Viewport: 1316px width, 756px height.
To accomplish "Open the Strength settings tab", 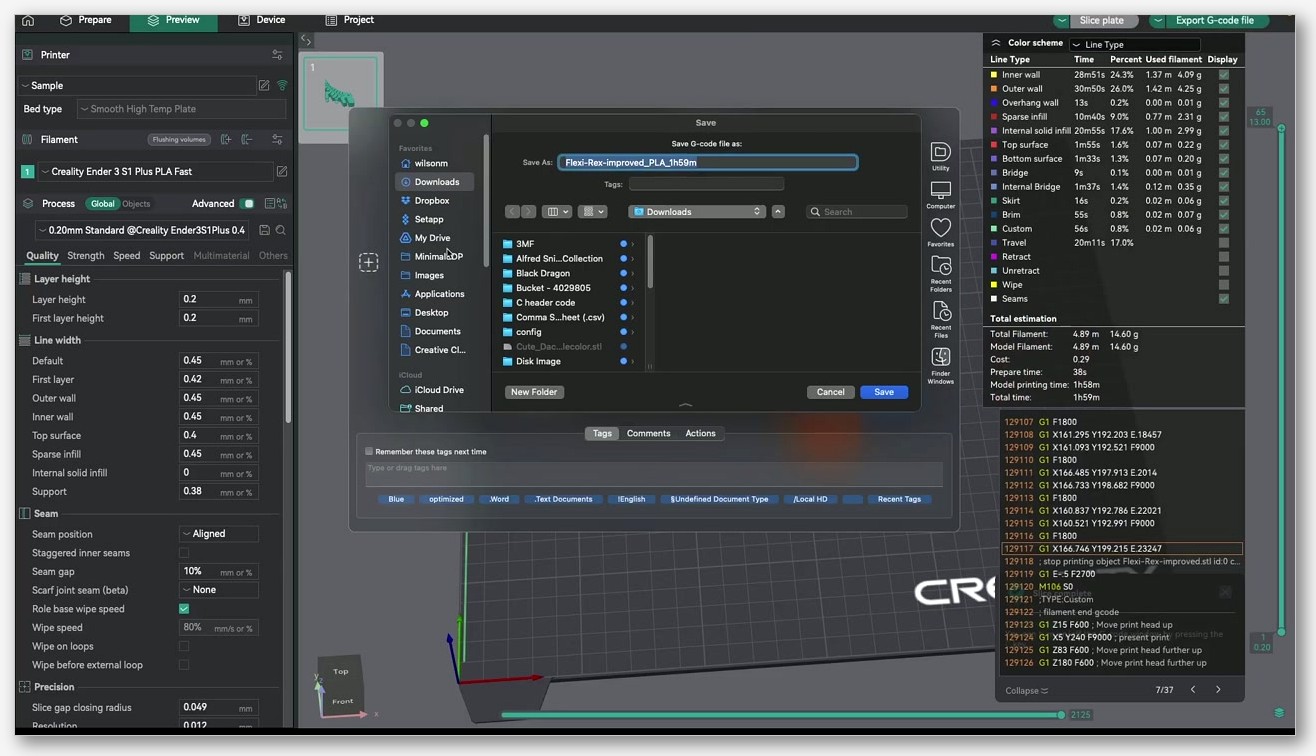I will pyautogui.click(x=86, y=256).
